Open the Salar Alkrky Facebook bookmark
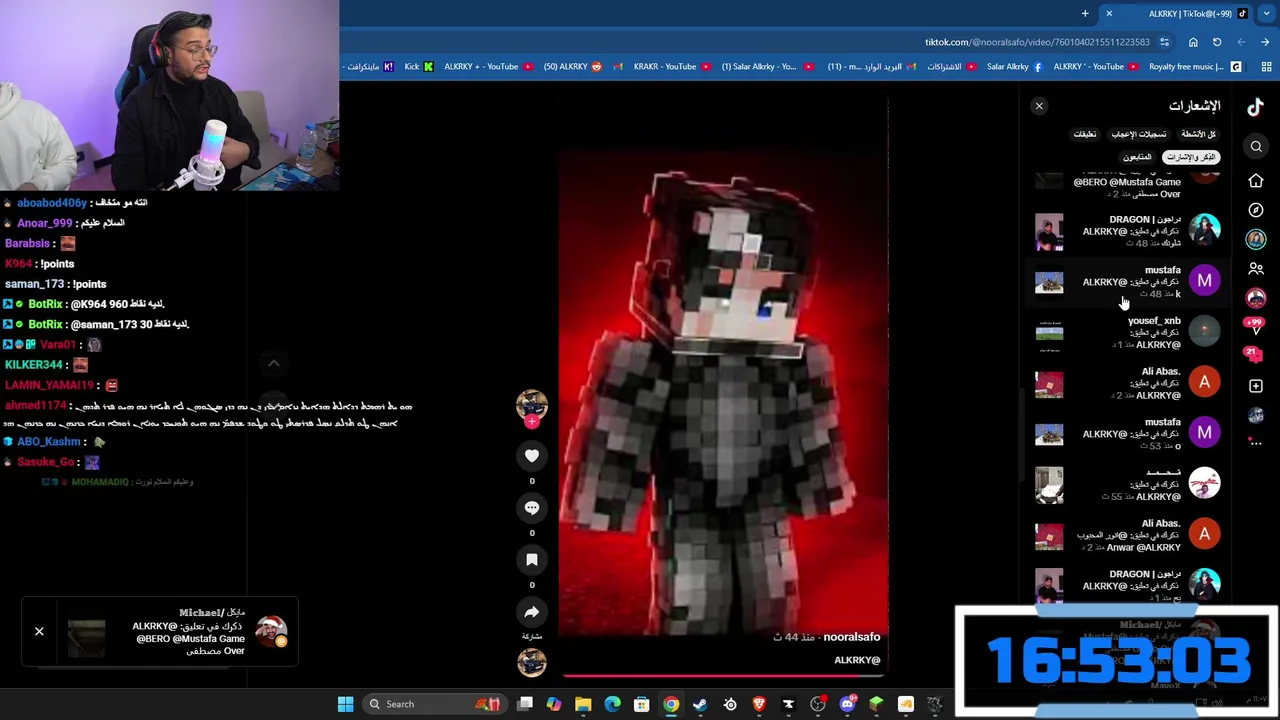Image resolution: width=1280 pixels, height=720 pixels. [x=1014, y=67]
